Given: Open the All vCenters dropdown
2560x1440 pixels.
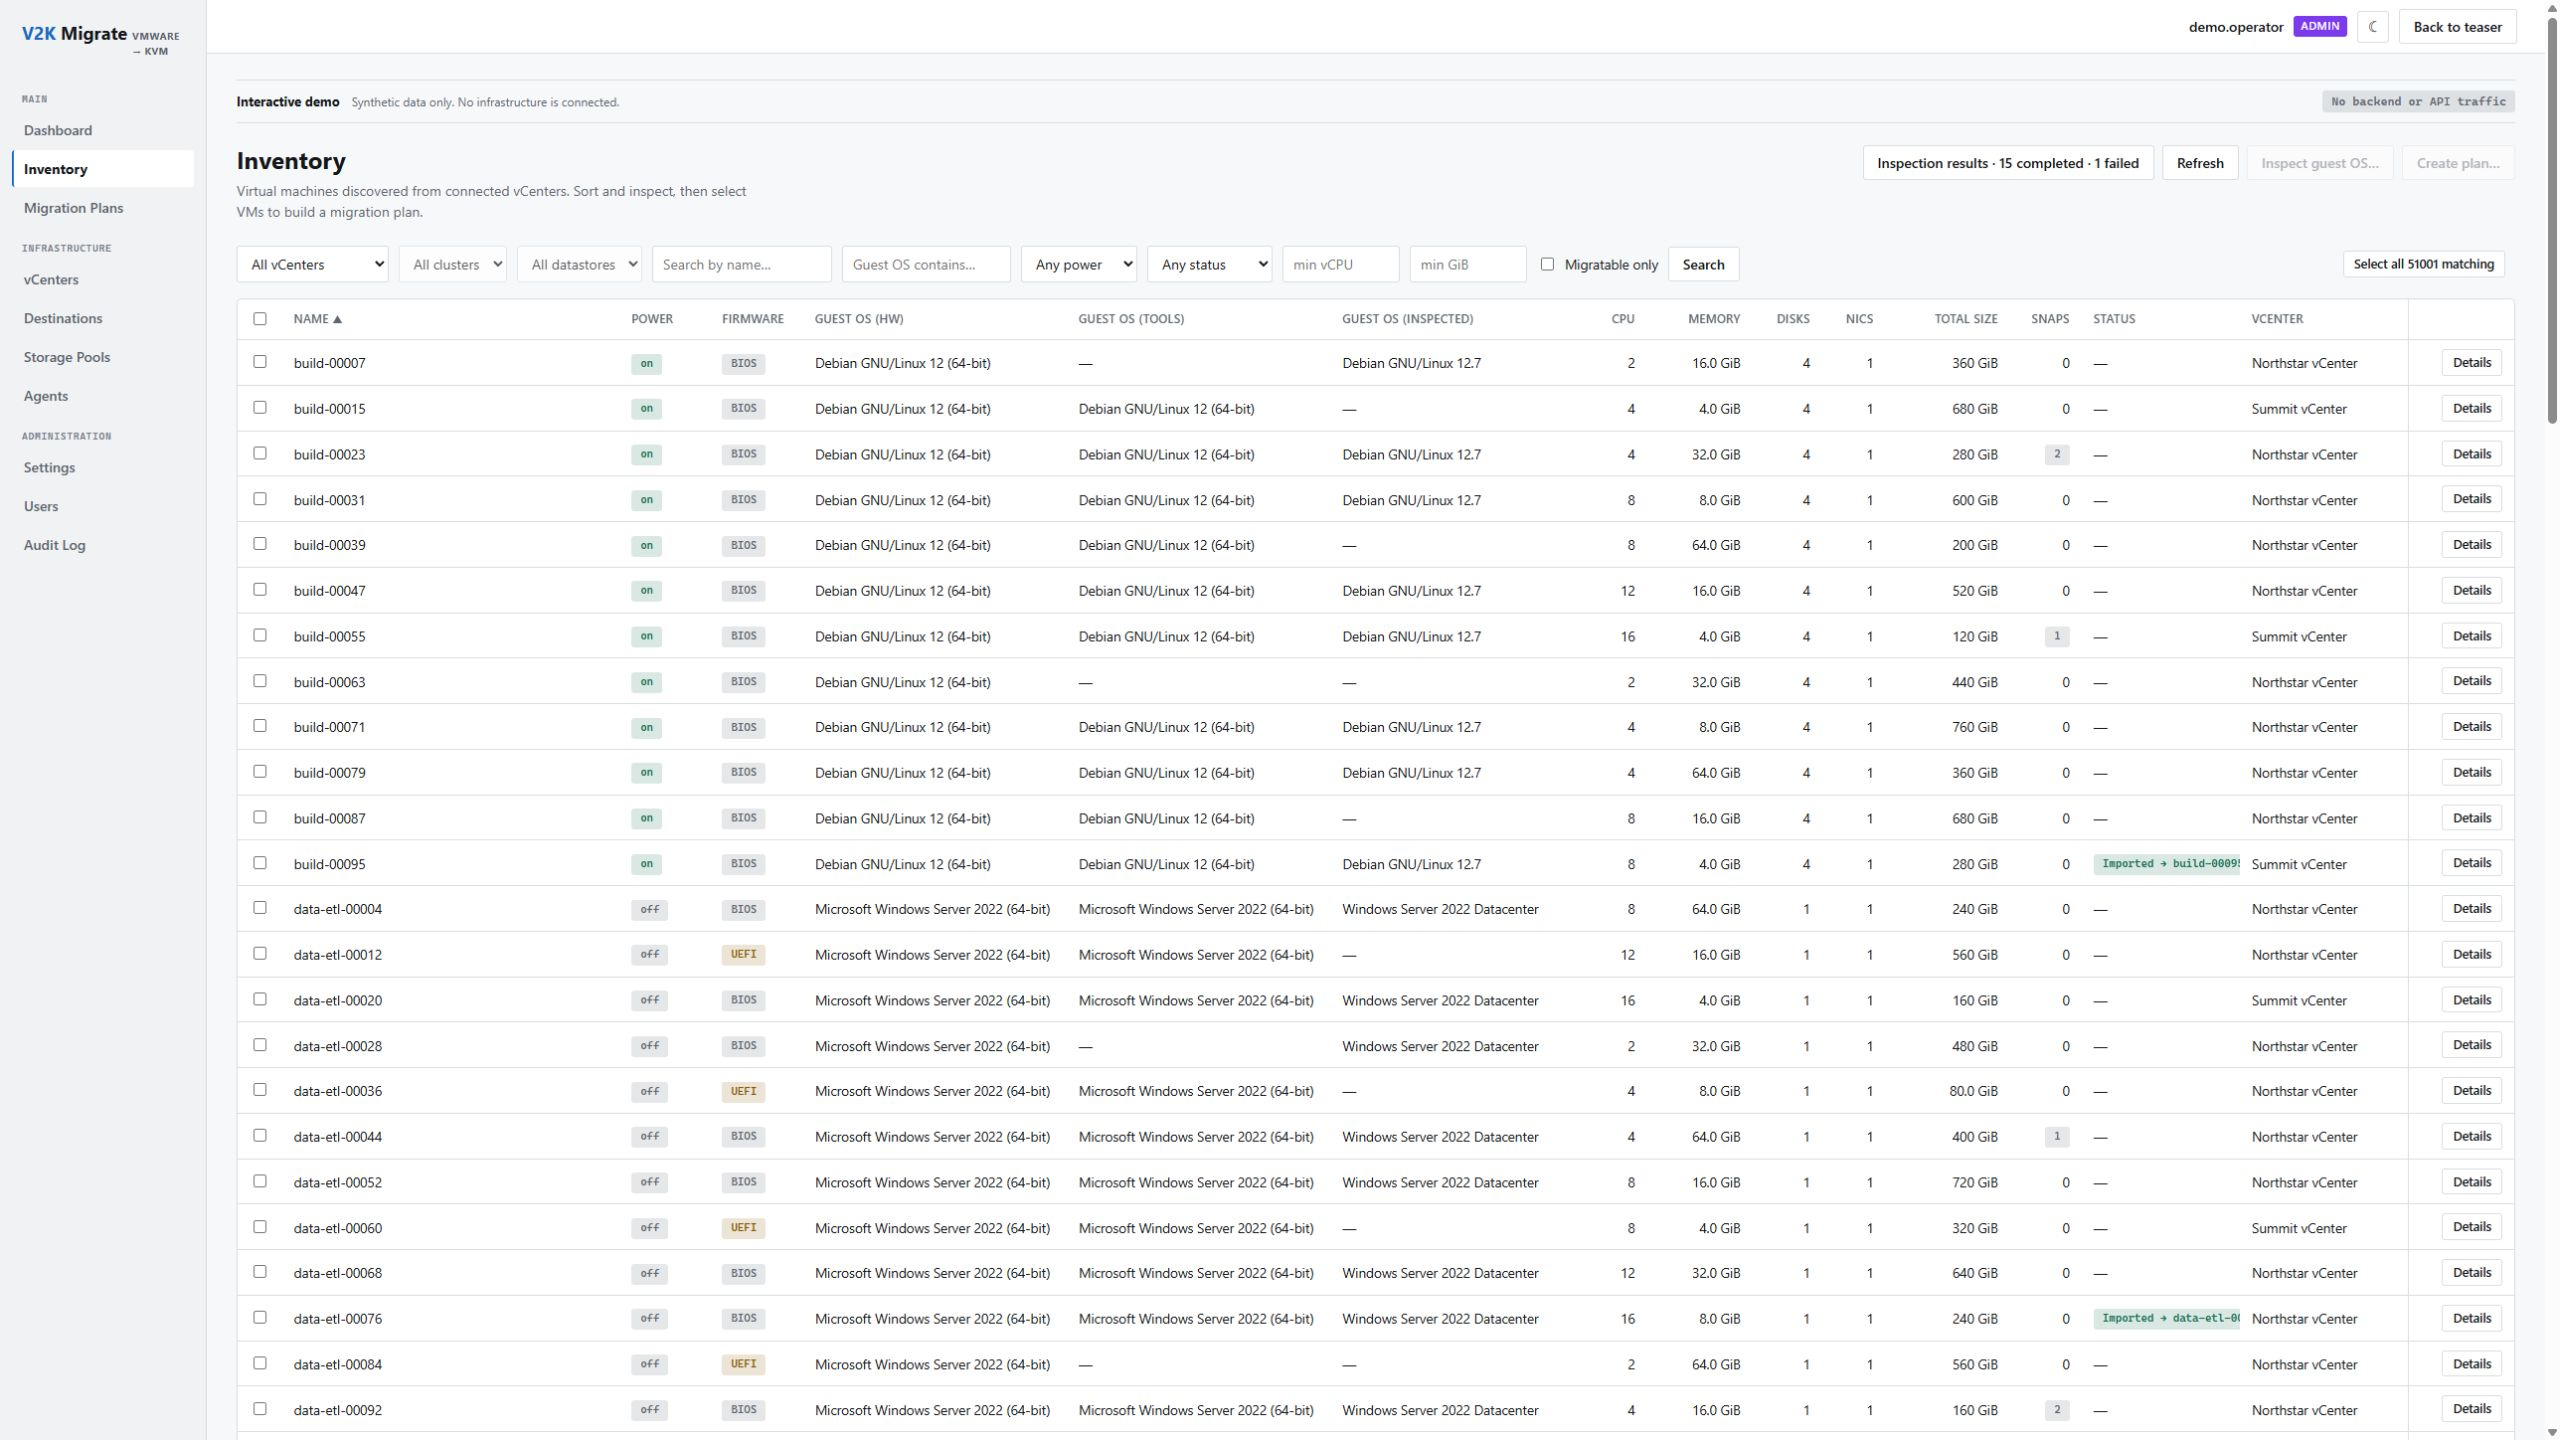Looking at the screenshot, I should 312,265.
